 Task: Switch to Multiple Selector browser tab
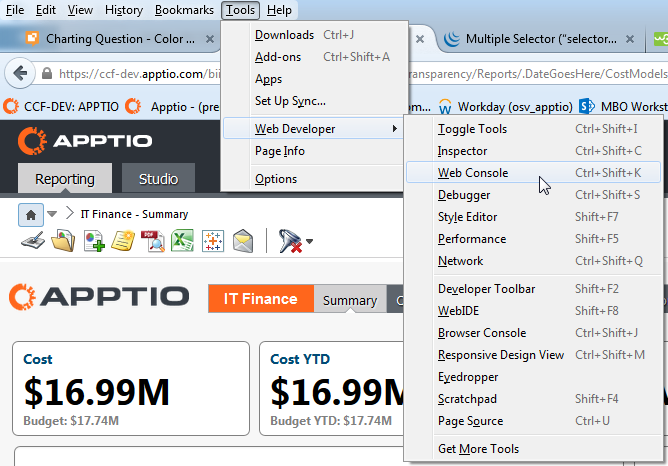(539, 39)
